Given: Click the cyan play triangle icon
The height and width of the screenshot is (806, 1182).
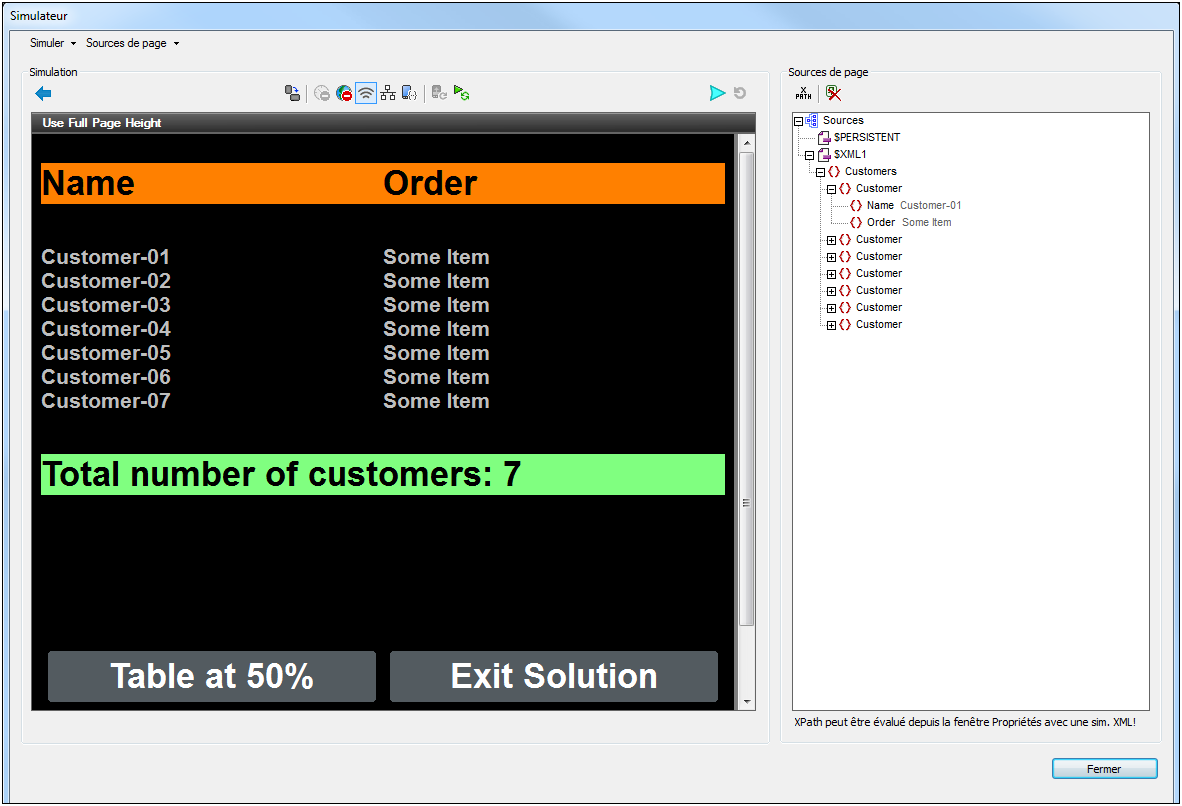Looking at the screenshot, I should (x=717, y=93).
